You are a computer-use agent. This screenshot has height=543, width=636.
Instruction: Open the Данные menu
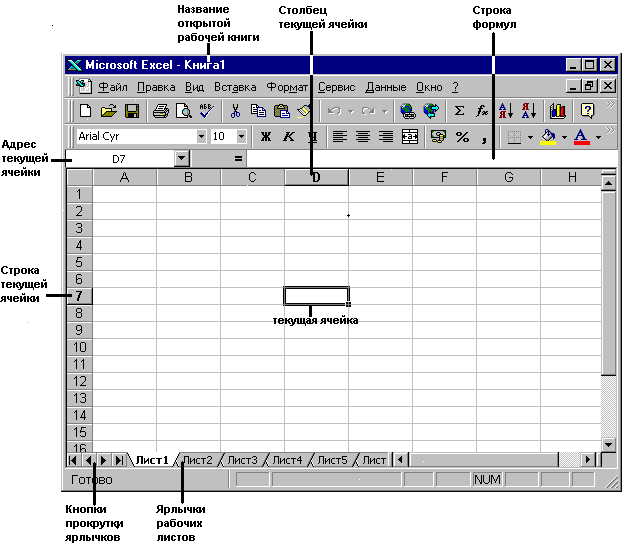[x=386, y=87]
